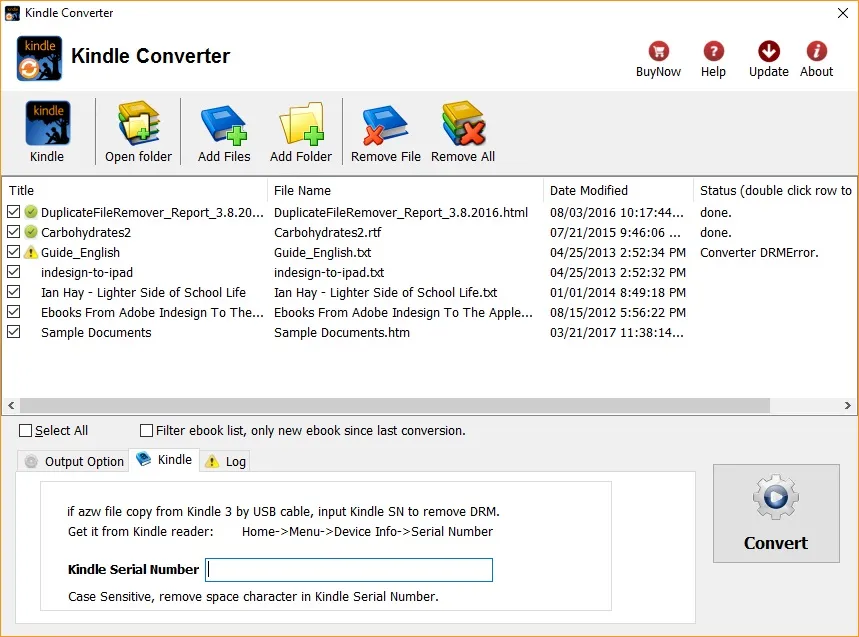Switch to the Output Option tab
859x637 pixels.
click(73, 462)
